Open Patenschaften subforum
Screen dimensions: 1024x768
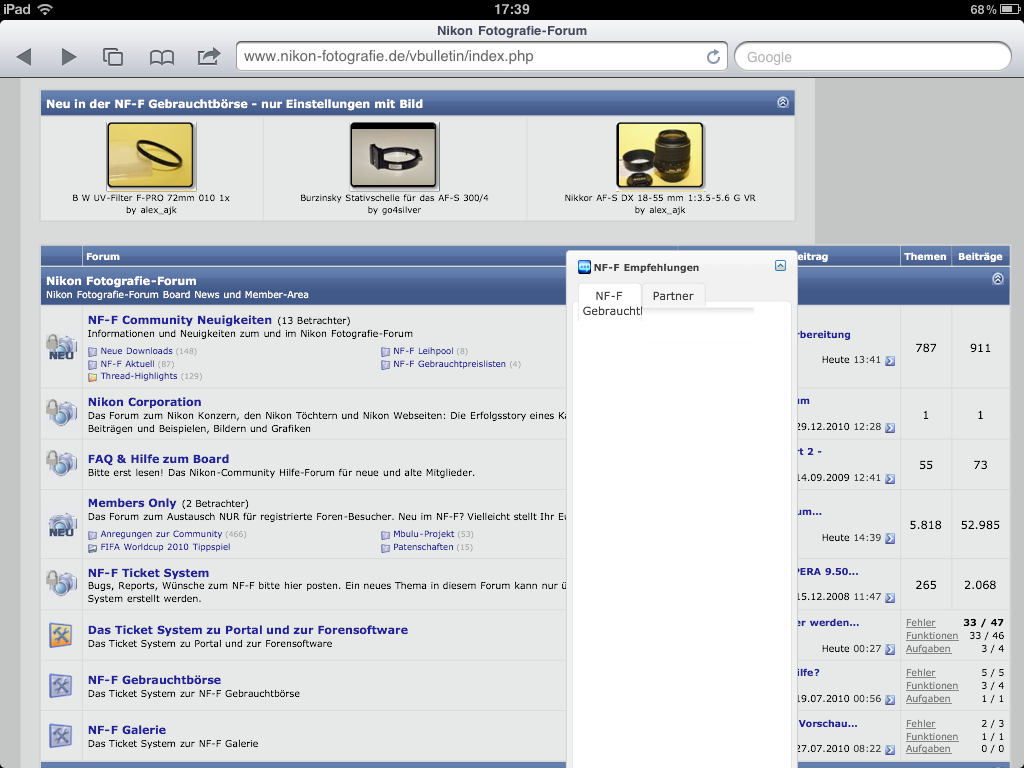point(423,547)
